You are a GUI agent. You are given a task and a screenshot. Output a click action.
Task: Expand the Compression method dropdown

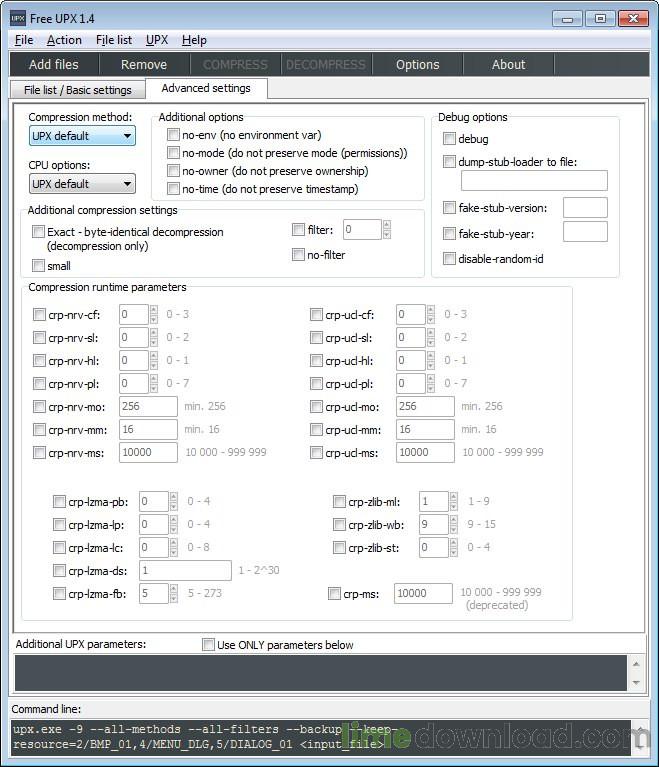click(82, 136)
